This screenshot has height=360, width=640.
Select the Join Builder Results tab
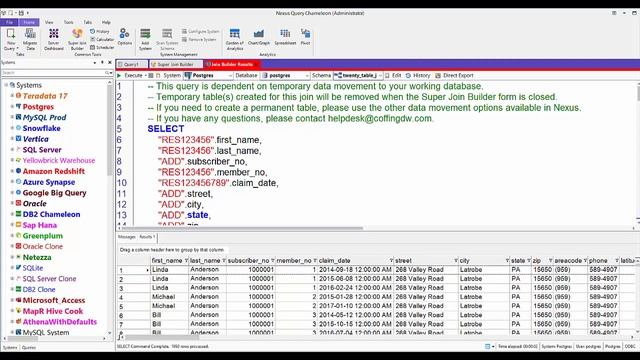tap(232, 64)
